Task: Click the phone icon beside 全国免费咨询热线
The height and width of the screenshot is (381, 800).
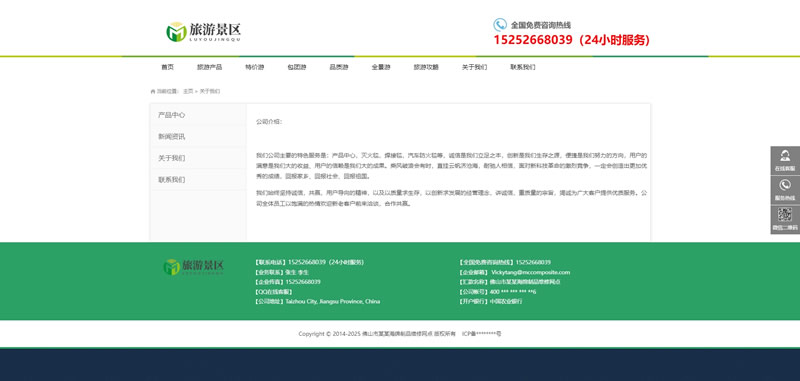Action: tap(500, 24)
